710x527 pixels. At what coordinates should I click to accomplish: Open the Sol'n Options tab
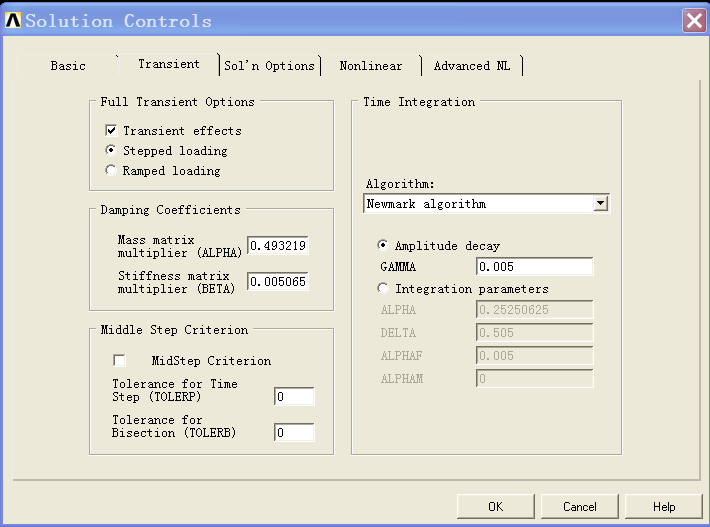(x=269, y=66)
